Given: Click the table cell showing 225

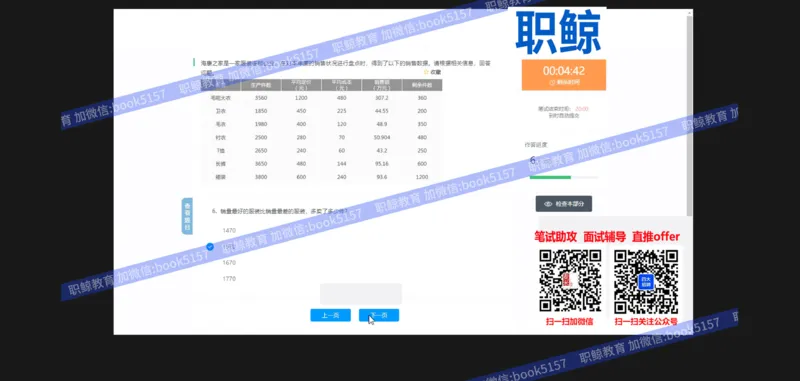Looking at the screenshot, I should click(x=341, y=111).
